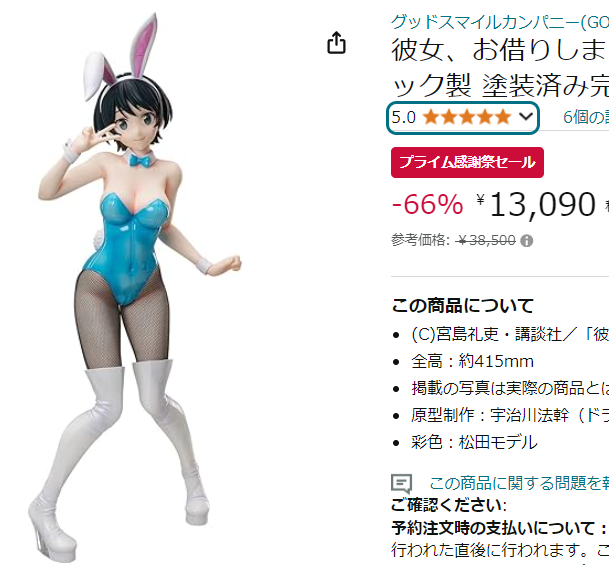Click the -66% discount percentage
The image size is (609, 565).
tap(428, 204)
